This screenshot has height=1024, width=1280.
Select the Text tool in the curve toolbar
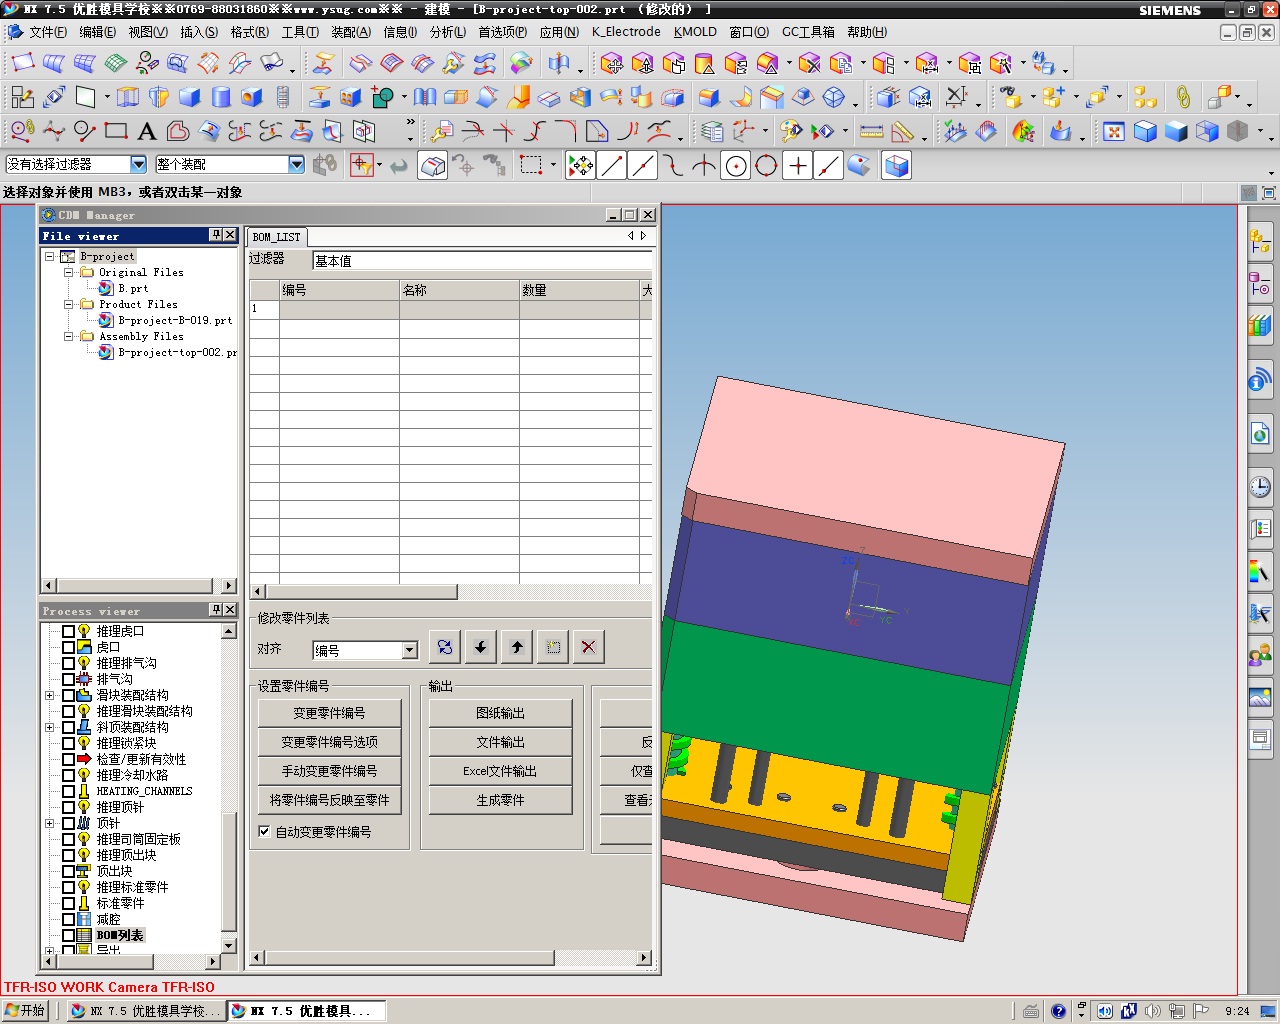[x=147, y=131]
